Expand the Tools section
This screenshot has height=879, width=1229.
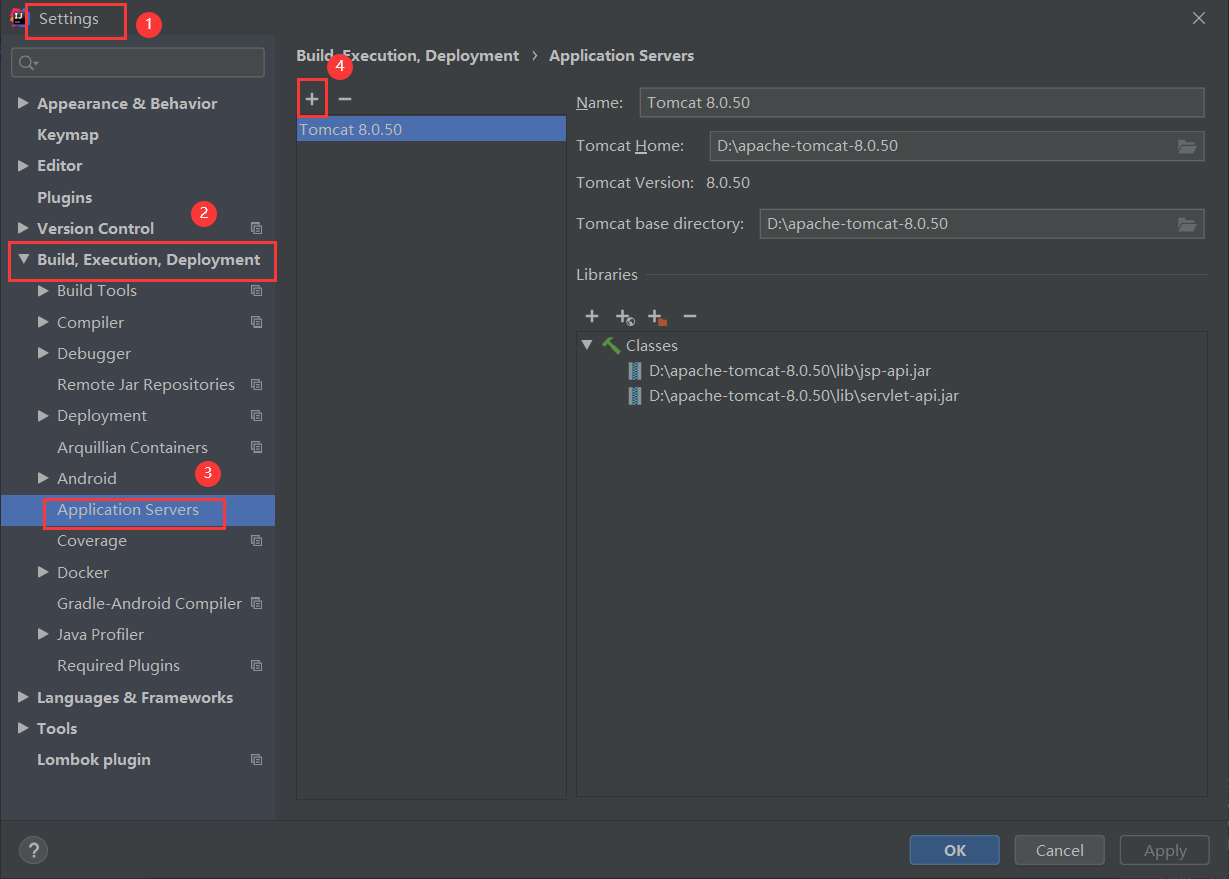23,728
